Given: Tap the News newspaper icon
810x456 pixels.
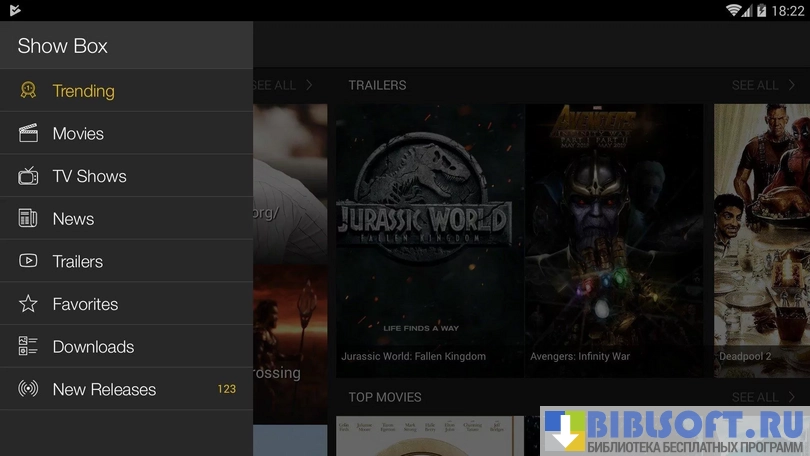Looking at the screenshot, I should click(28, 219).
